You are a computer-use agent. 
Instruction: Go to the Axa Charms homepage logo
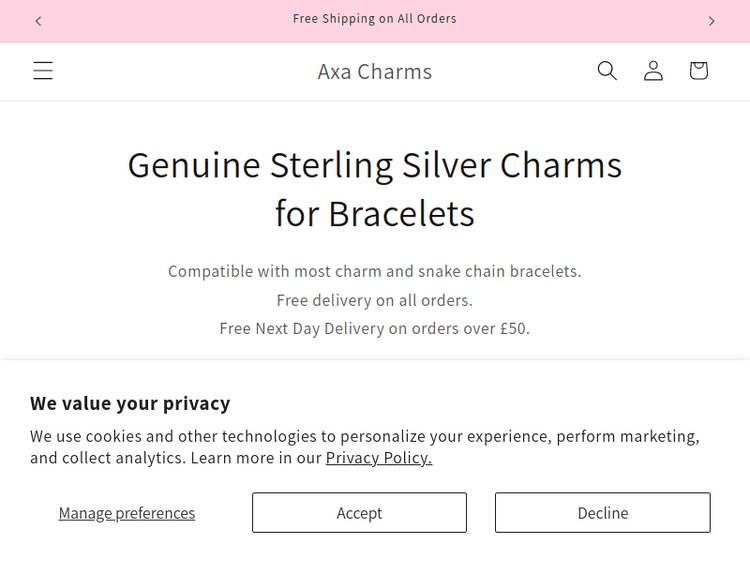[x=375, y=72]
